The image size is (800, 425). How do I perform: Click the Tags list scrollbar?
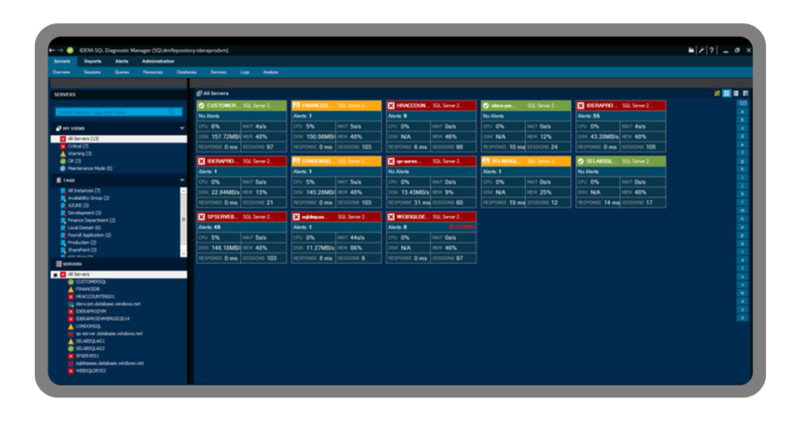183,220
